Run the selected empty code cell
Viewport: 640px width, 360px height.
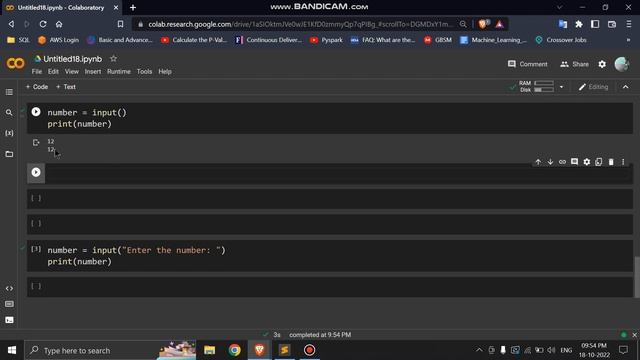(36, 172)
